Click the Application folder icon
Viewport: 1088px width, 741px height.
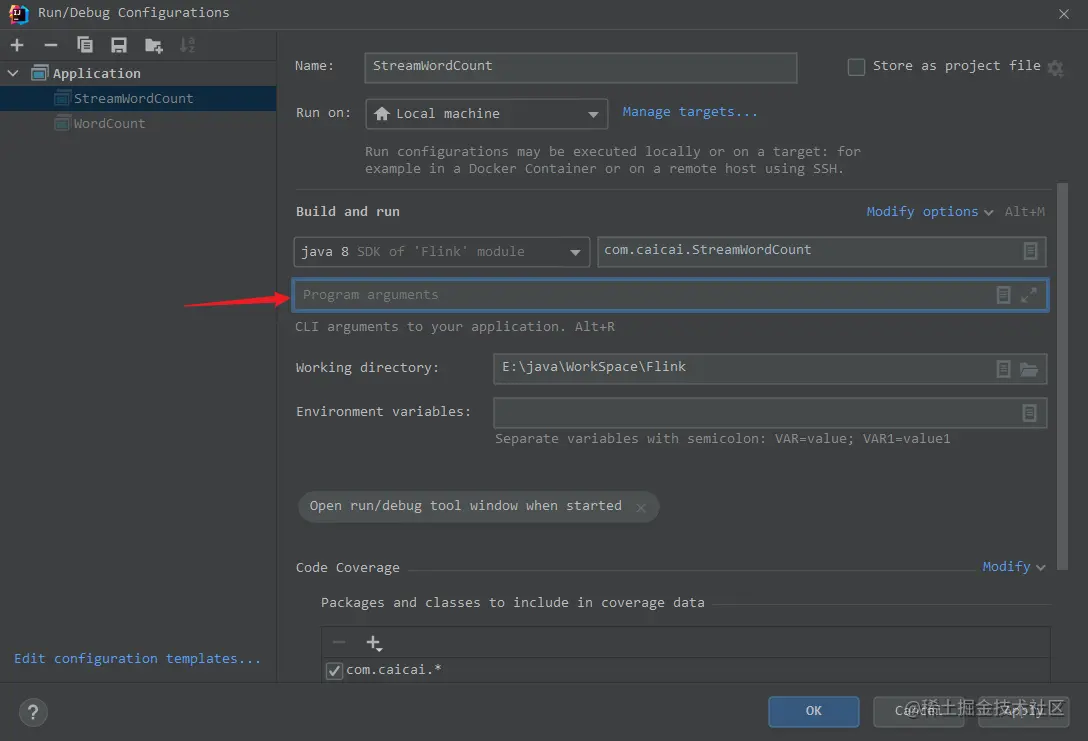pyautogui.click(x=40, y=73)
